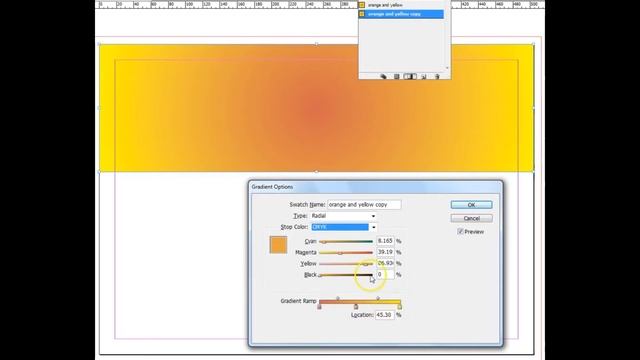Click the Black slider track
Screen dimensions: 640x360
point(346,275)
